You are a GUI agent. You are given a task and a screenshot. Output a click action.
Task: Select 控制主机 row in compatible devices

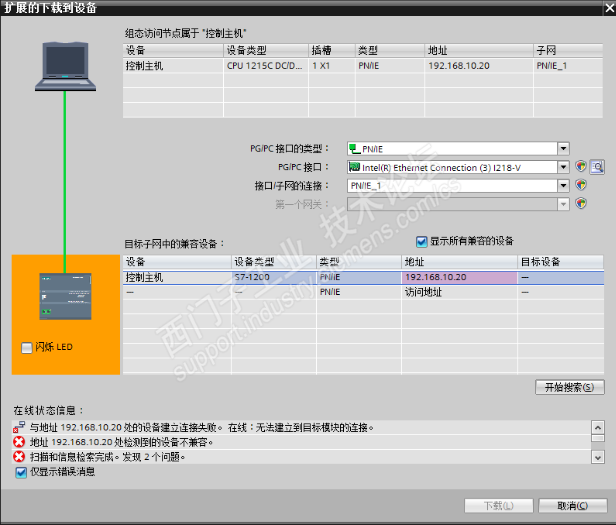click(363, 277)
